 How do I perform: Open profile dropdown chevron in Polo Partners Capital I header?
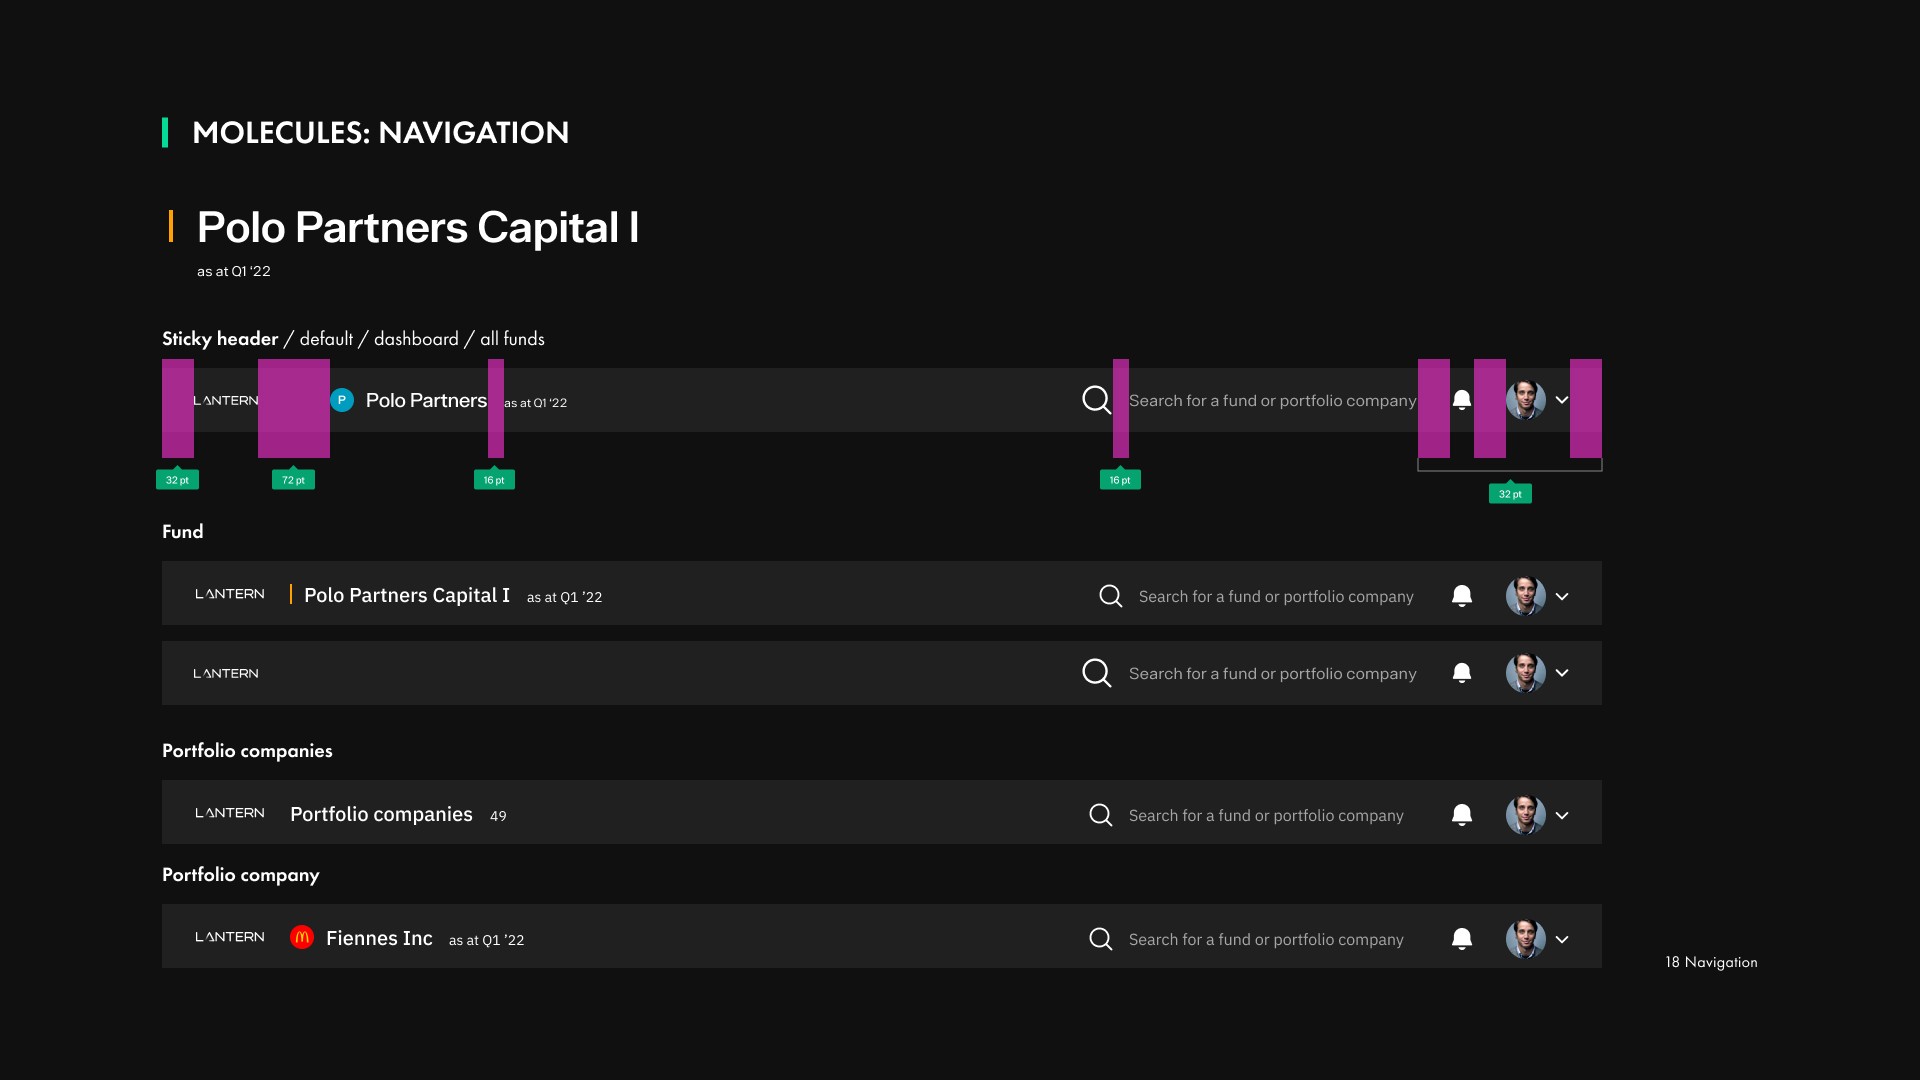pyautogui.click(x=1562, y=597)
